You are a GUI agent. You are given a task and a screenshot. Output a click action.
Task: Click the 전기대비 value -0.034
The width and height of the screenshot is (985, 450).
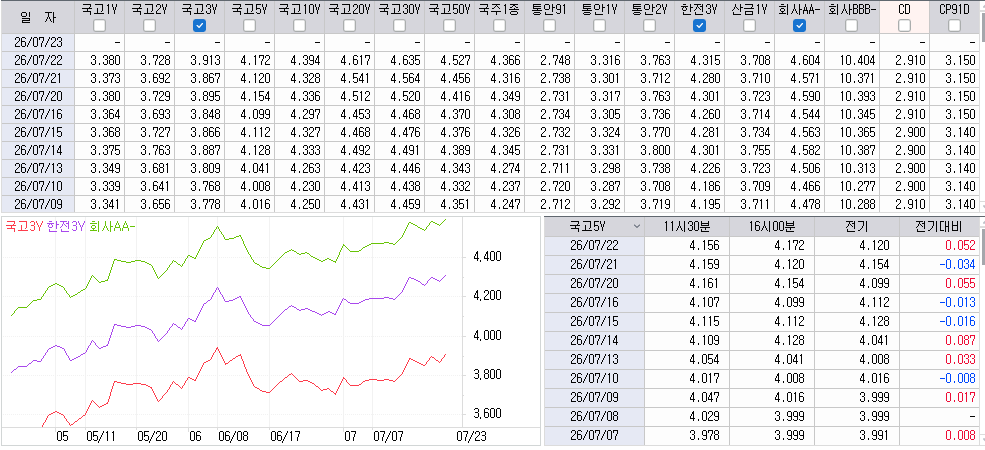pos(959,264)
